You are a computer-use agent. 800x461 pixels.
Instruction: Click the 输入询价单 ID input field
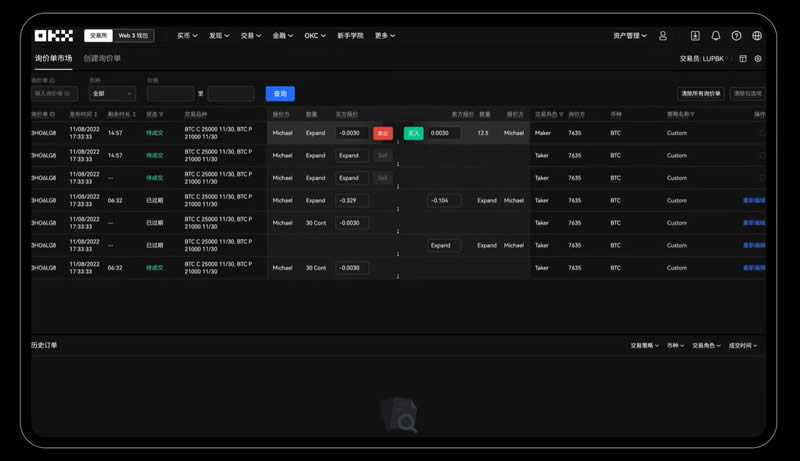click(54, 94)
